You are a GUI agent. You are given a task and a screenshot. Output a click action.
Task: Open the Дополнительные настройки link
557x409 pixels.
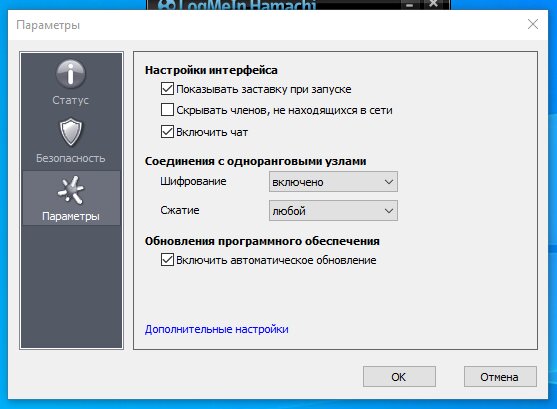click(x=217, y=329)
